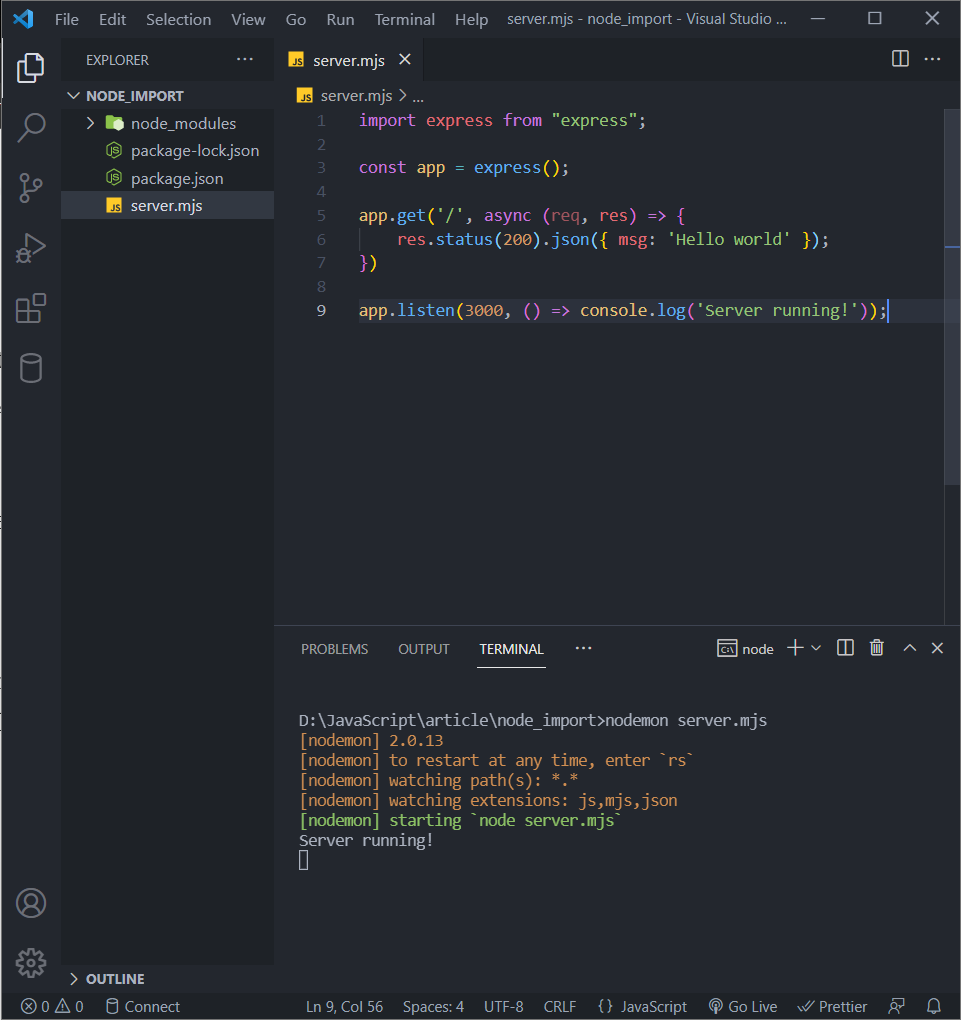This screenshot has width=961, height=1020.
Task: Switch to the PROBLEMS tab
Action: coord(334,648)
